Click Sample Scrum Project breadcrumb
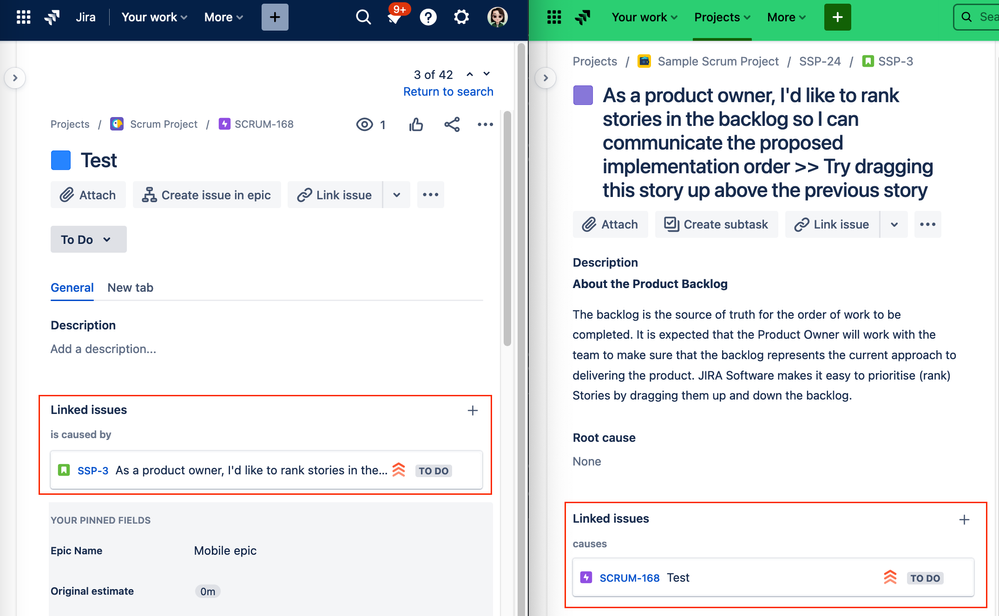999x616 pixels. 718,61
